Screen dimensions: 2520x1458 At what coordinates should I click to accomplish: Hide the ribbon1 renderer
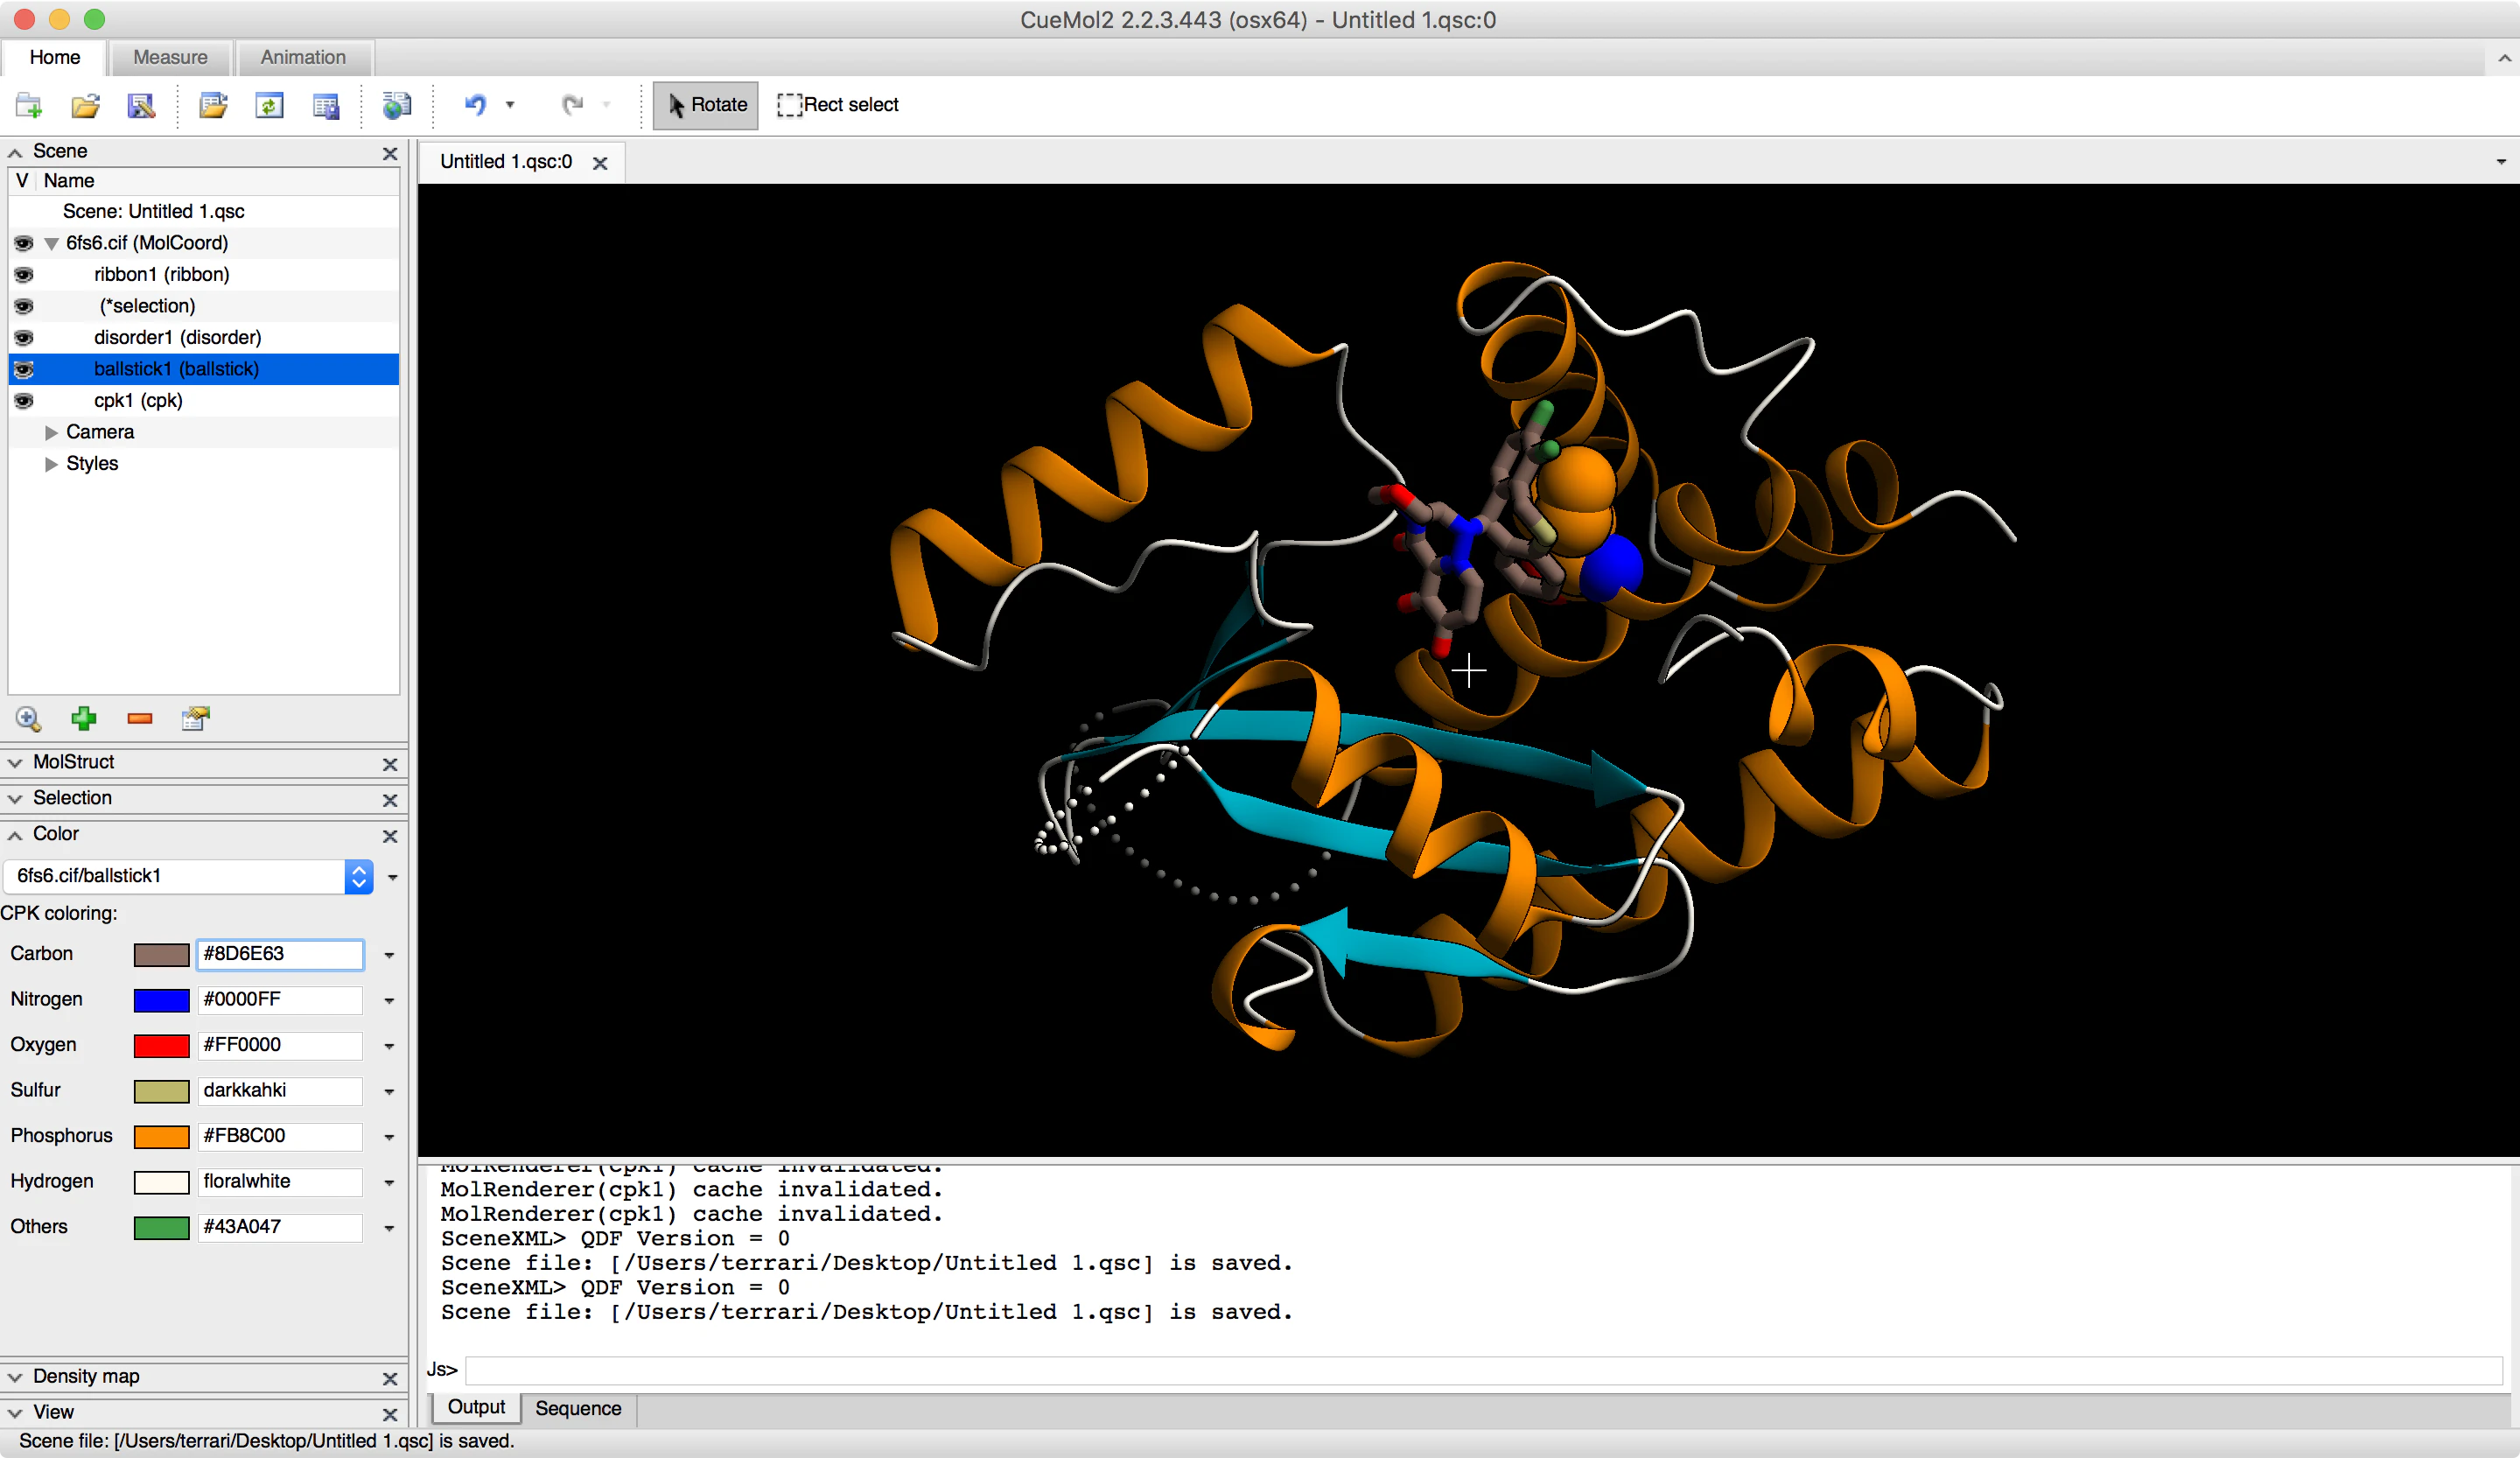[x=24, y=274]
